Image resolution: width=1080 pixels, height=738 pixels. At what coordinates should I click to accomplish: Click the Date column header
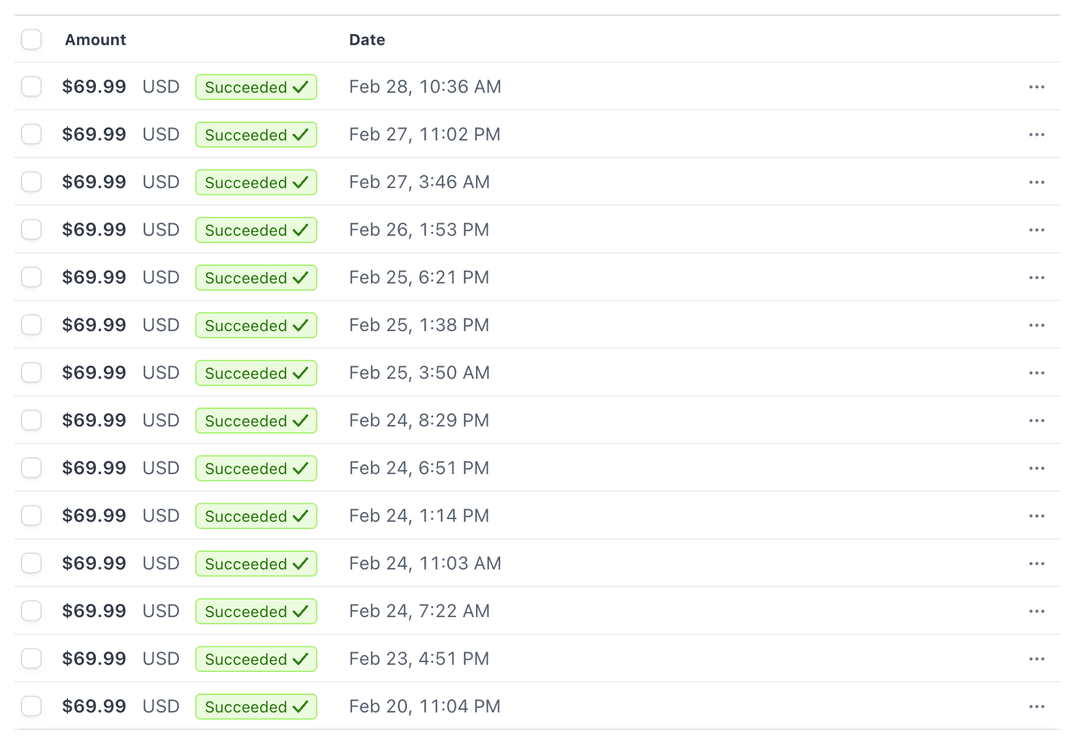367,39
